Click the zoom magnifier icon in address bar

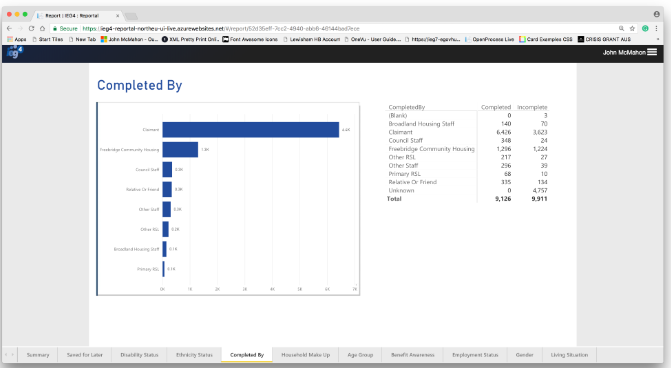tap(621, 28)
